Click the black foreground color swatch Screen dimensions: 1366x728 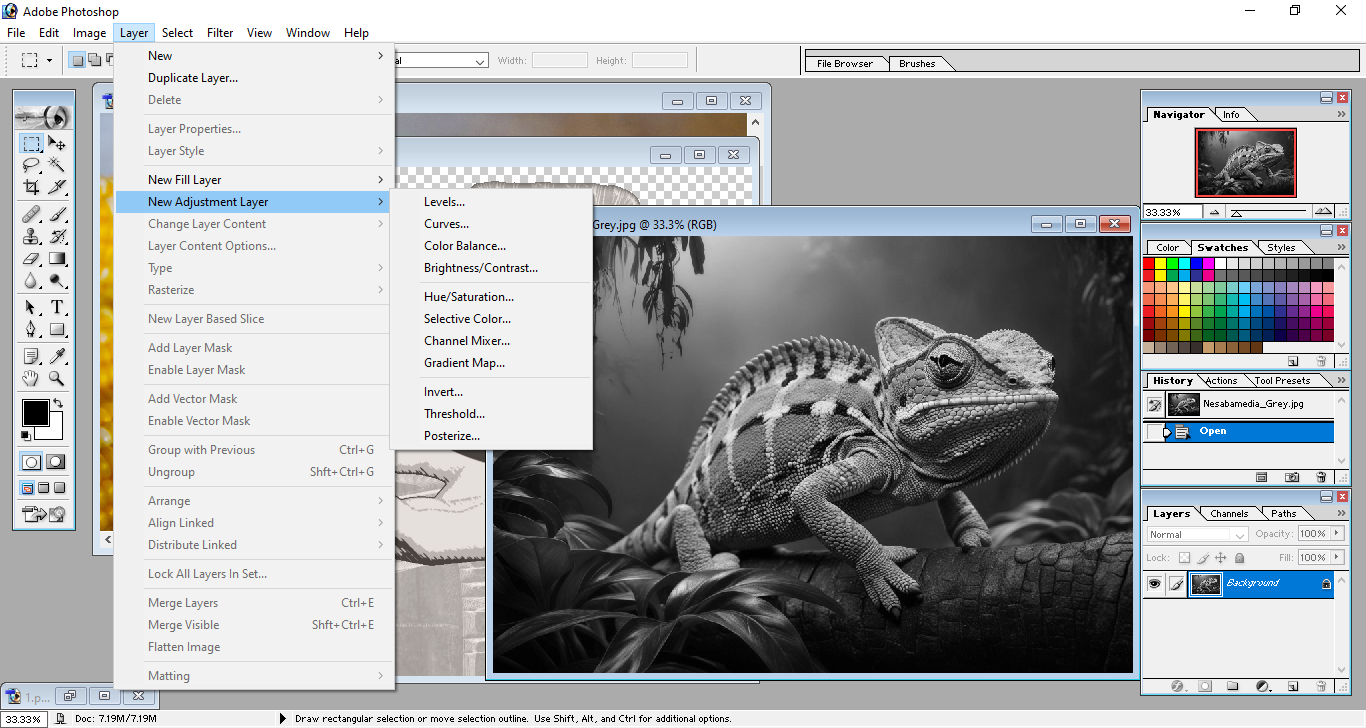tap(35, 412)
